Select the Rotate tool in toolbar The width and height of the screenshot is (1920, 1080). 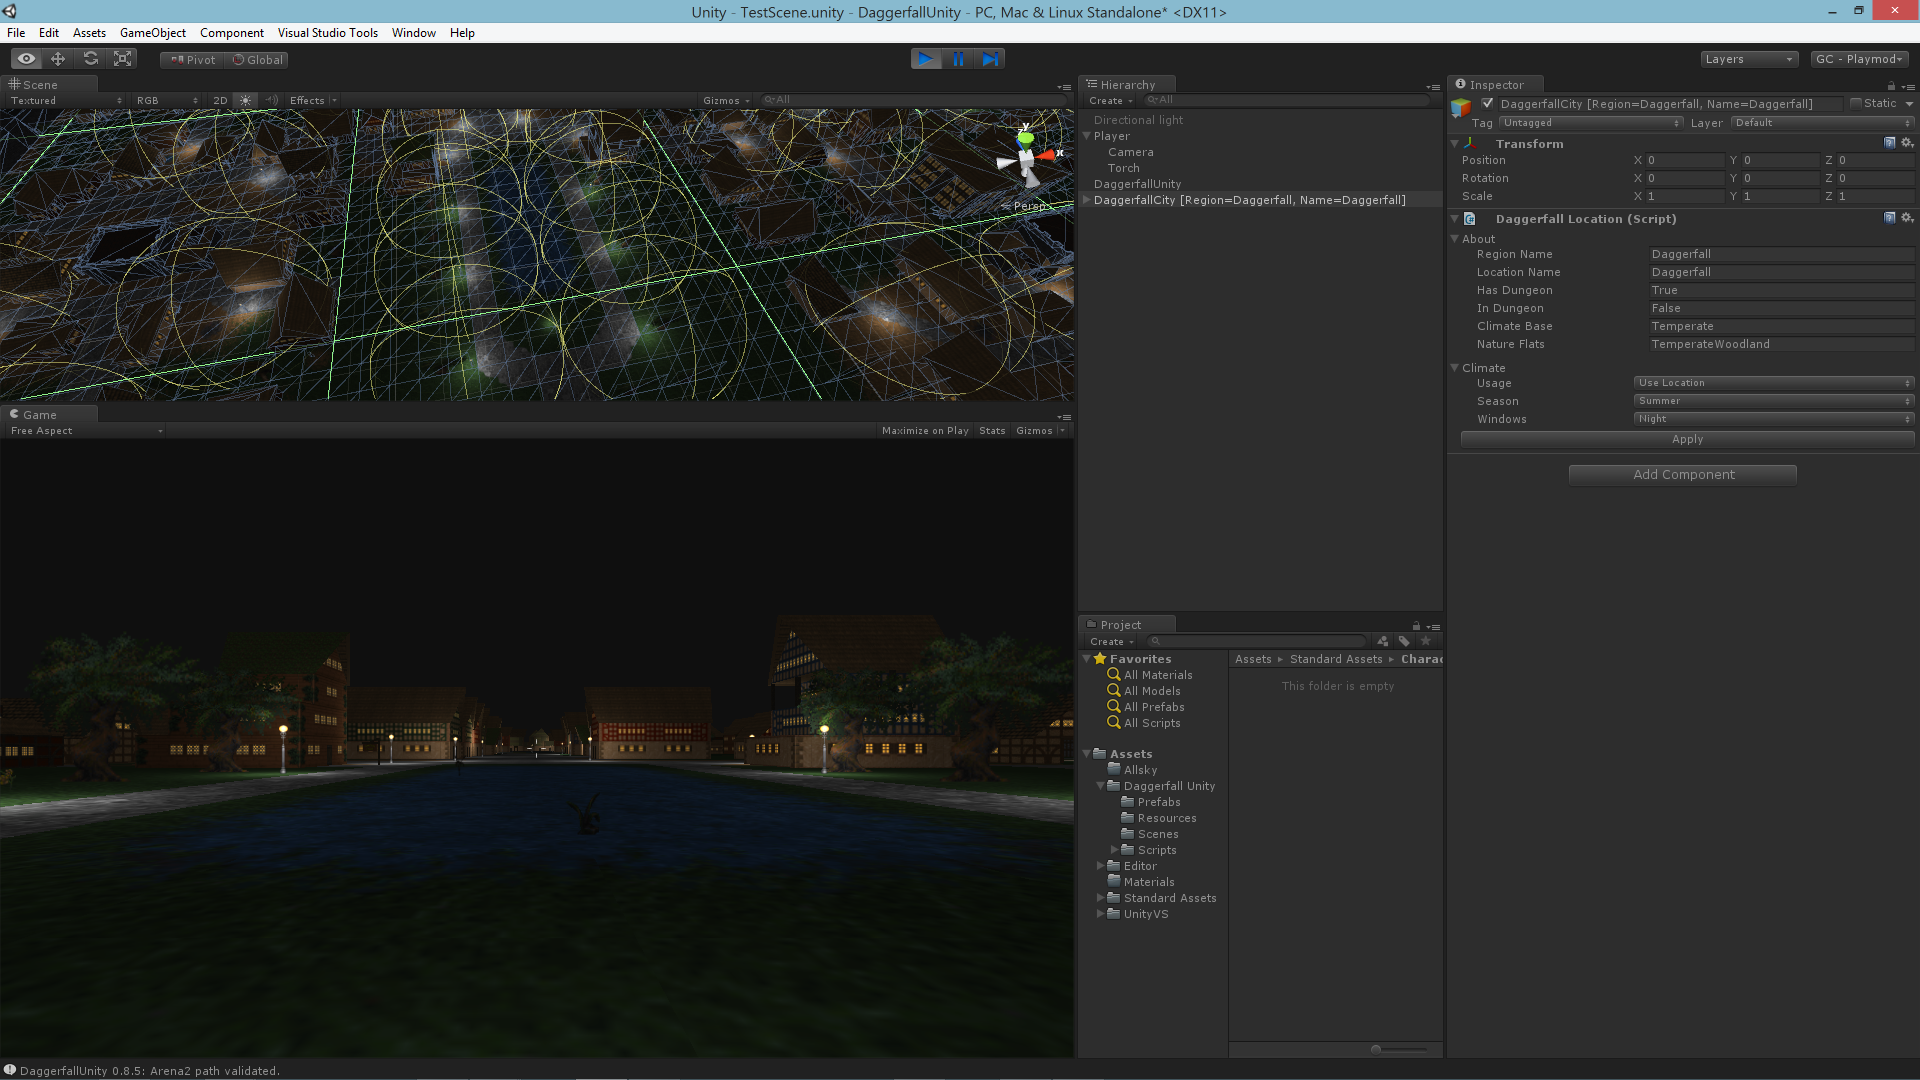(91, 59)
